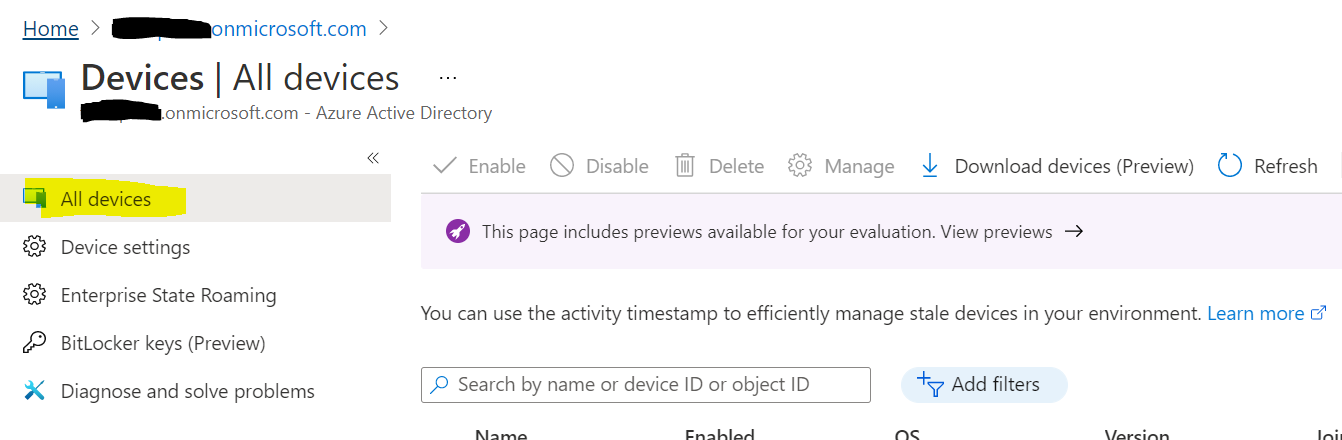
Task: Click the Enterprise State Roaming gear icon
Action: (x=34, y=295)
